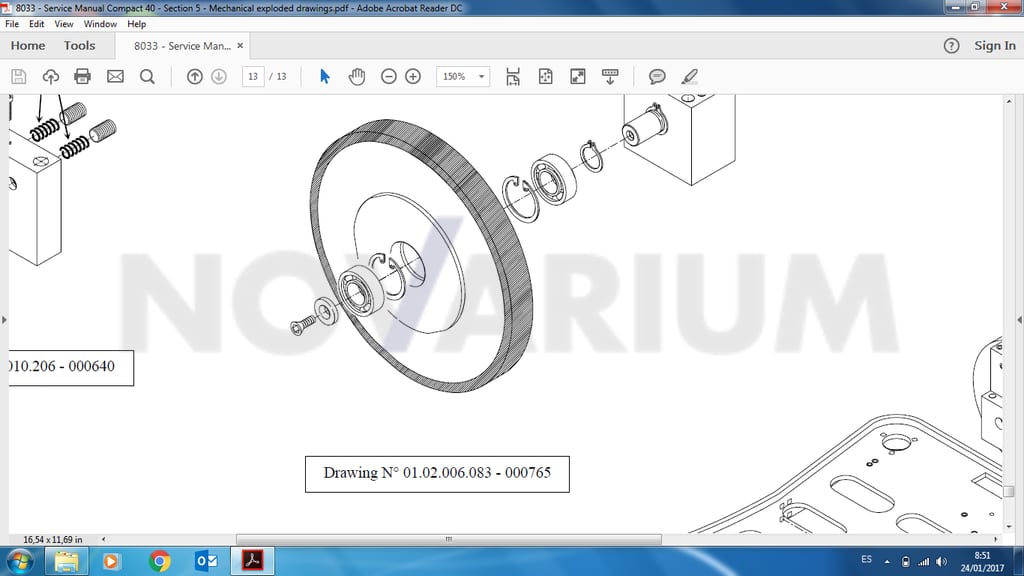Open the Help menu
This screenshot has width=1024, height=576.
click(x=136, y=24)
